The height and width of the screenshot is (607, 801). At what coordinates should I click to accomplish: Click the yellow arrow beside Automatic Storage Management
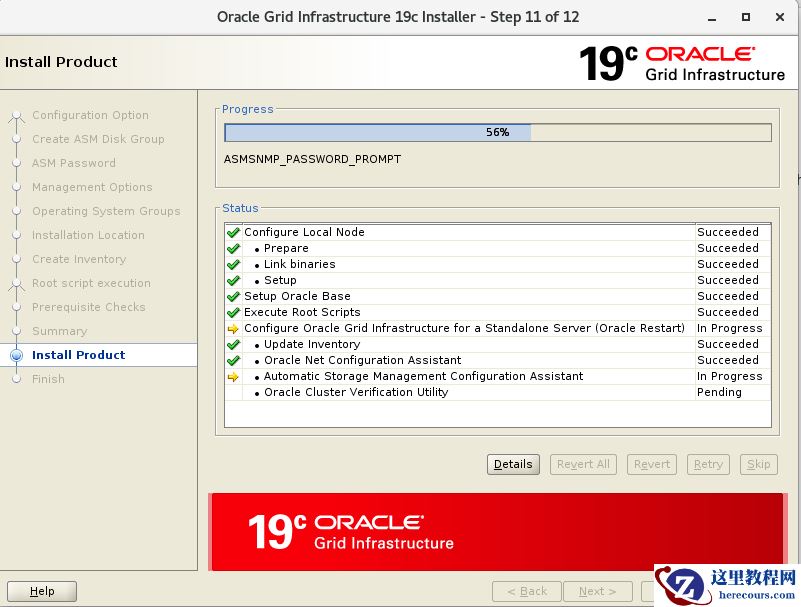233,377
